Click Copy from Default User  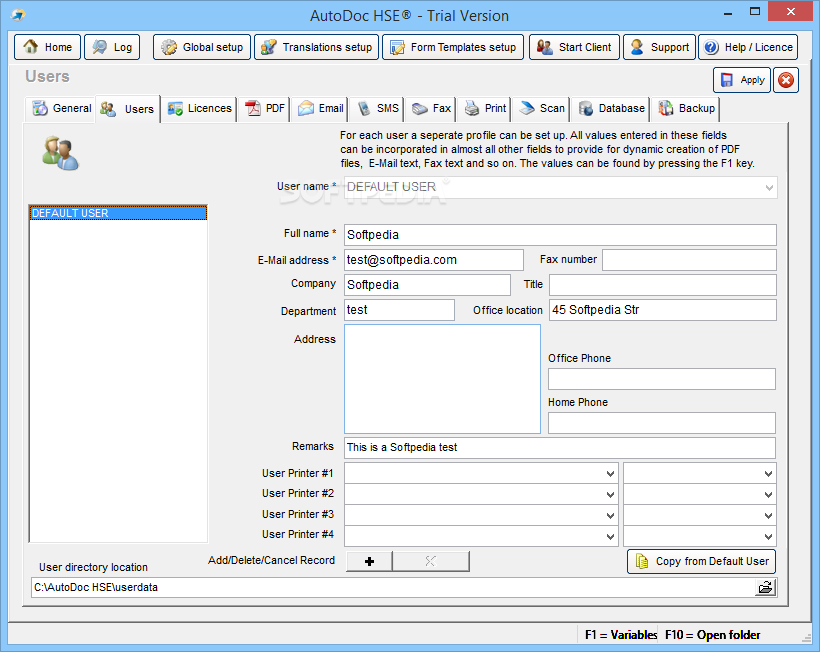click(701, 562)
